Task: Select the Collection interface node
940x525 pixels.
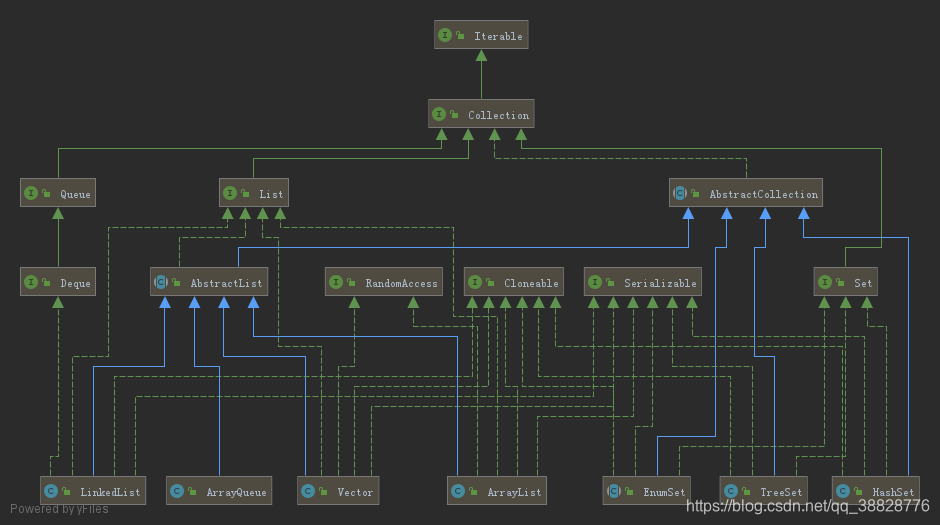Action: [x=481, y=114]
